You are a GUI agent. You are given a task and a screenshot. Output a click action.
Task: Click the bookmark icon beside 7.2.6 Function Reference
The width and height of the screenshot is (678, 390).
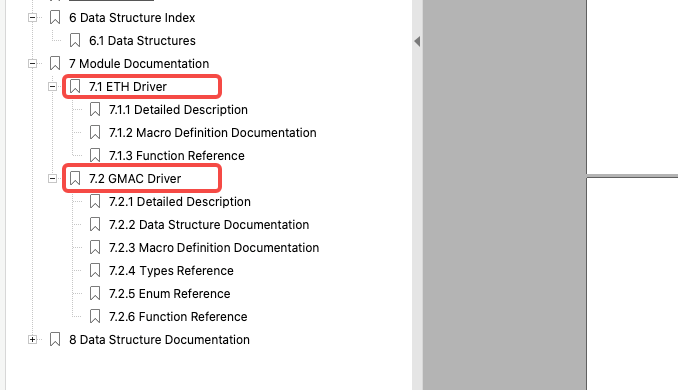point(95,316)
